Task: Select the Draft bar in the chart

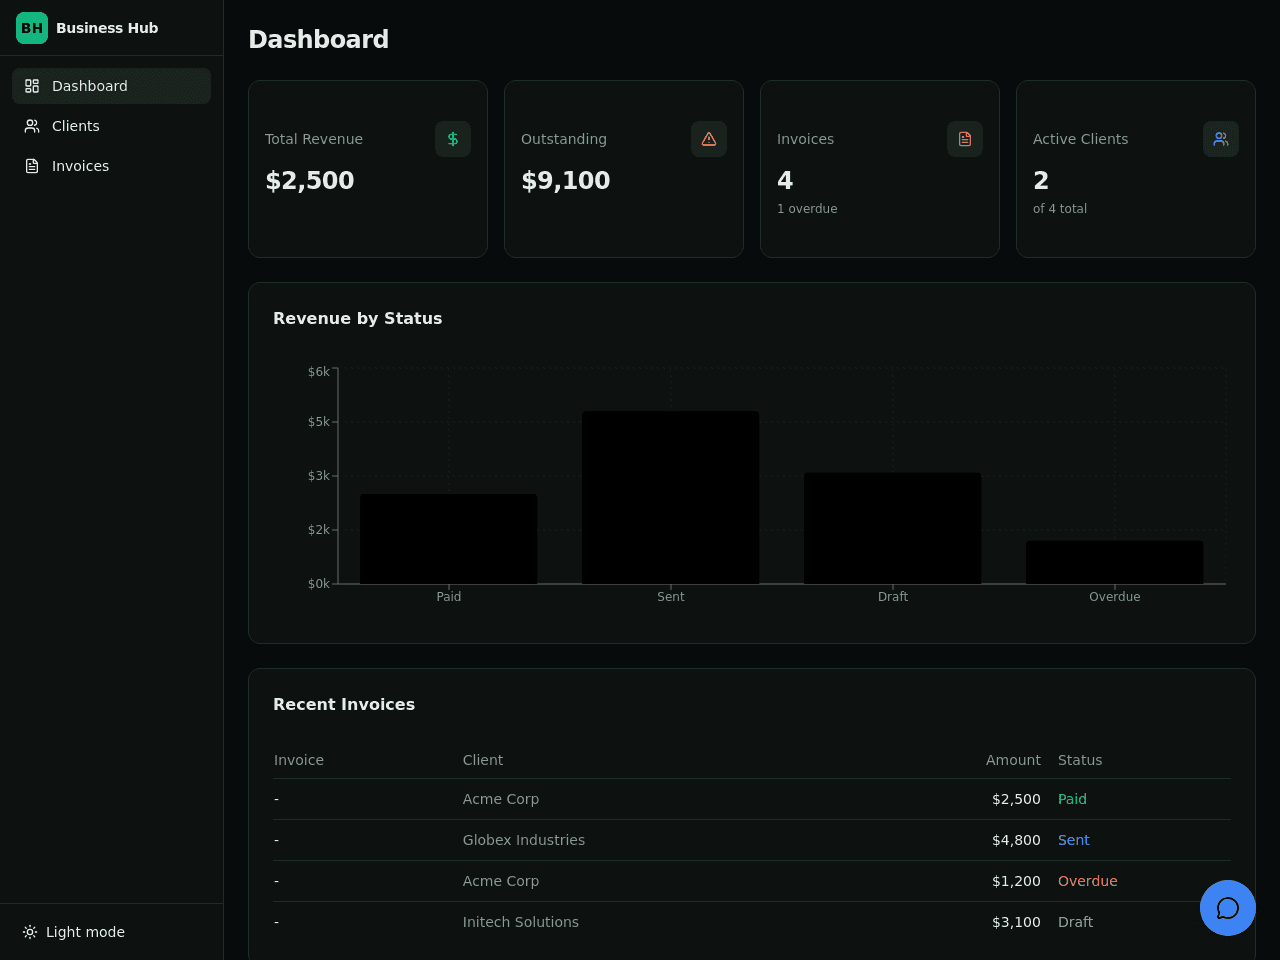Action: [893, 528]
